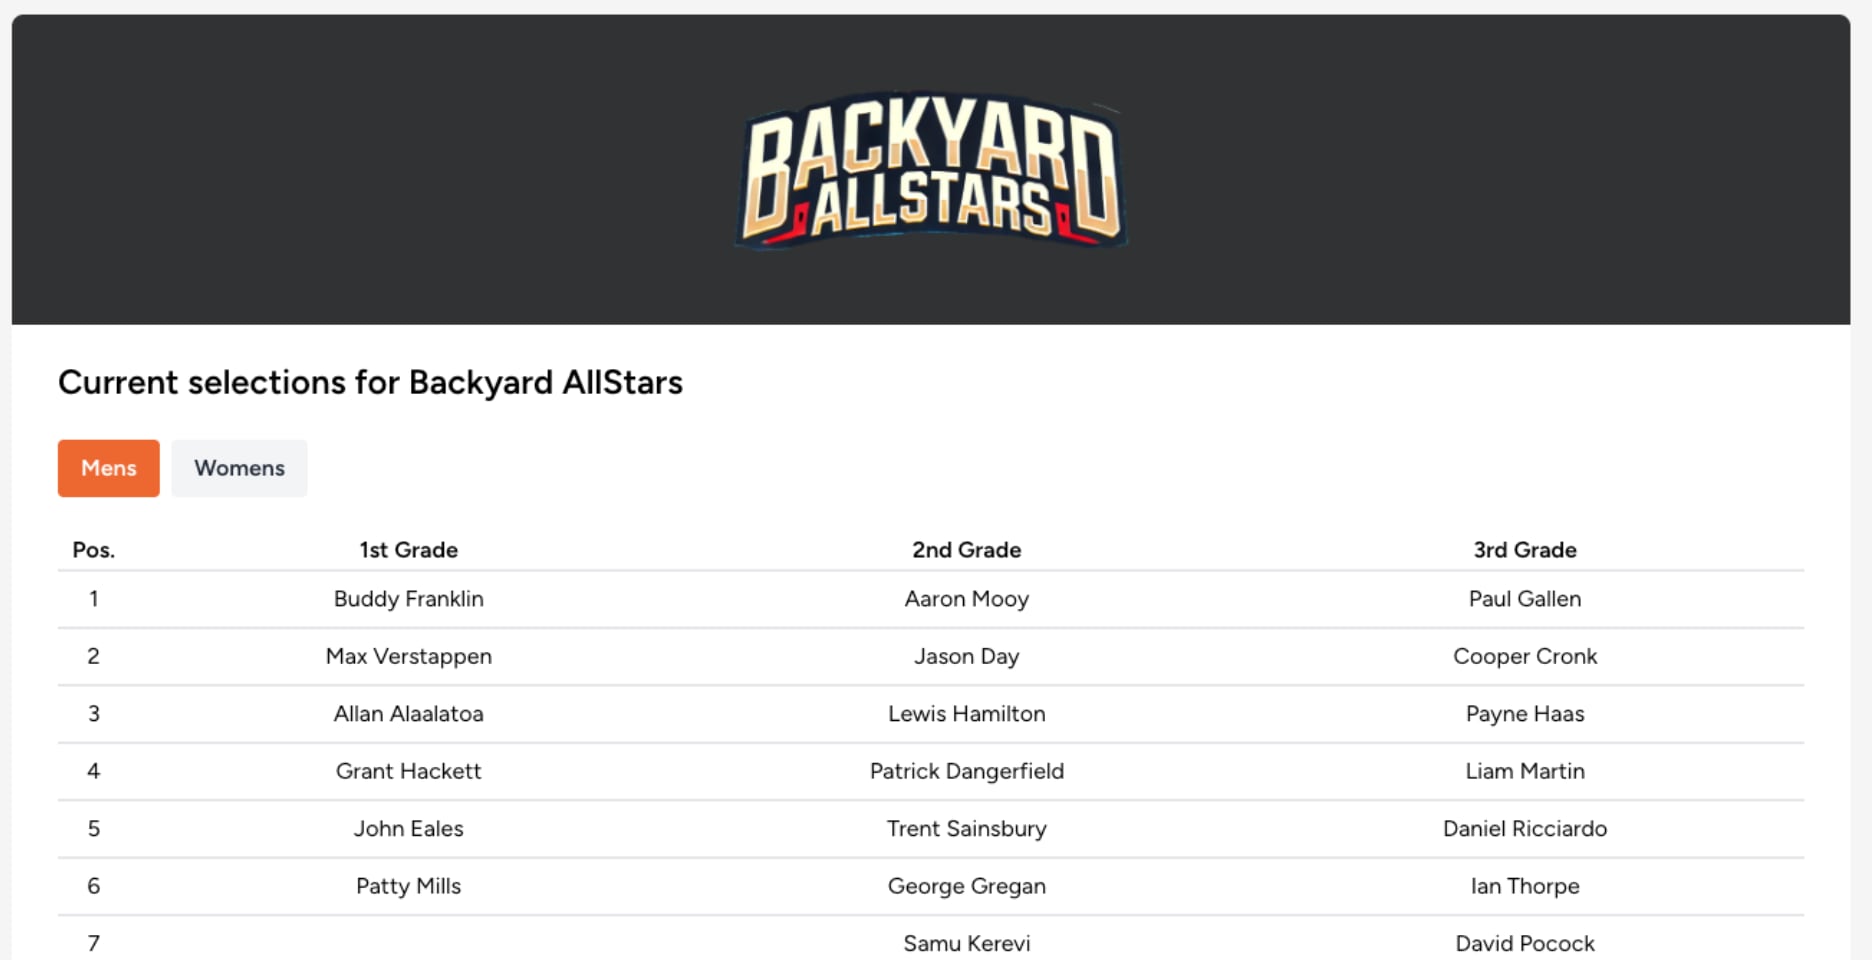This screenshot has height=960, width=1872.
Task: Switch to the Mens tab
Action: 108,468
